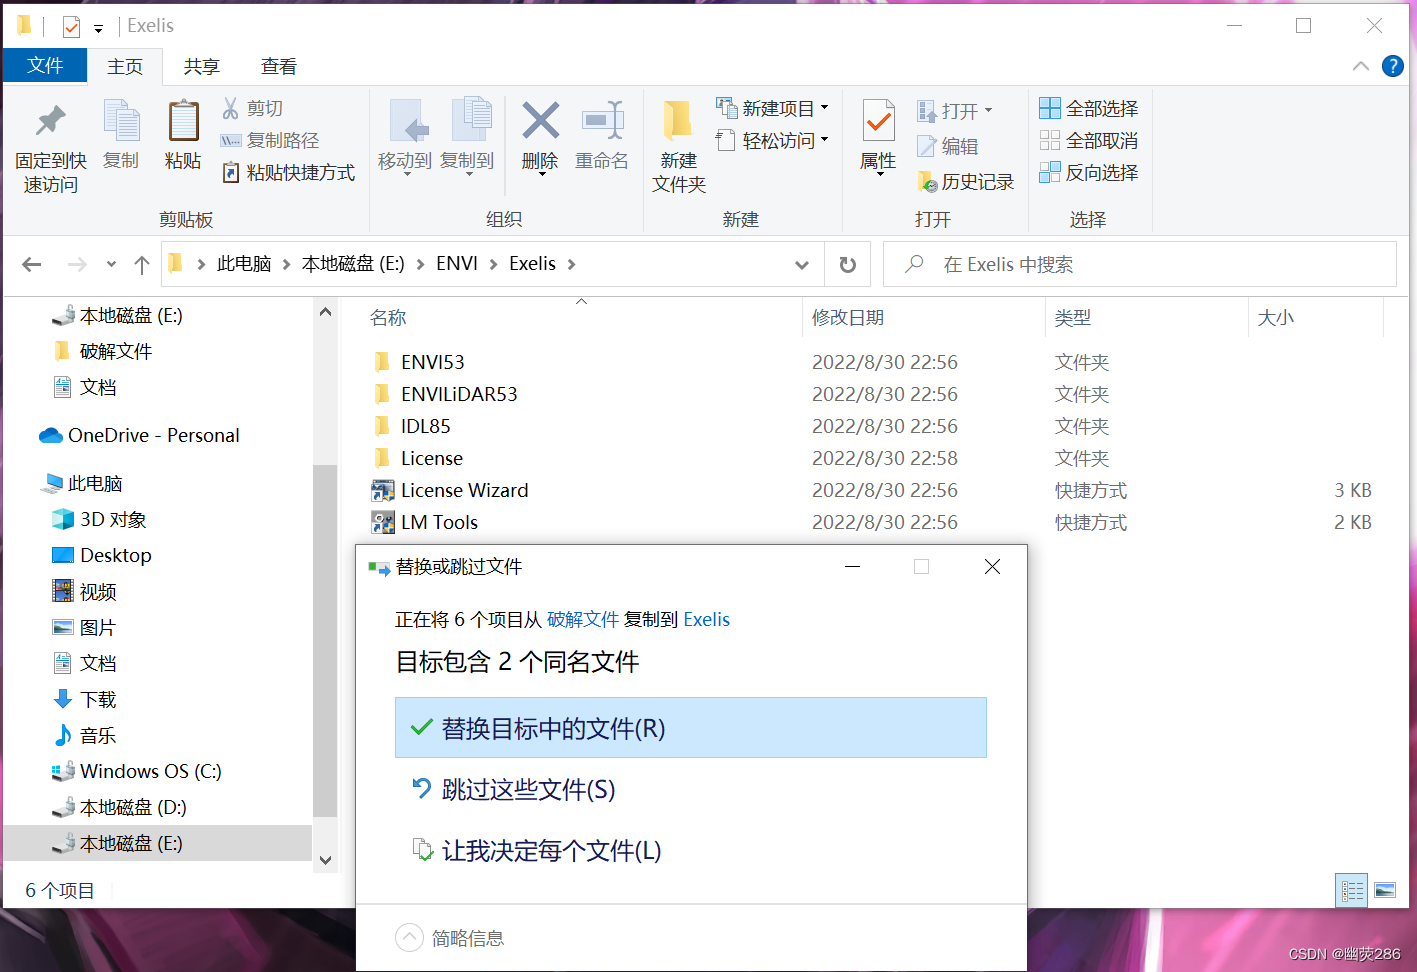Open recent locations dropdown arrow
This screenshot has height=972, width=1417.
(x=111, y=264)
